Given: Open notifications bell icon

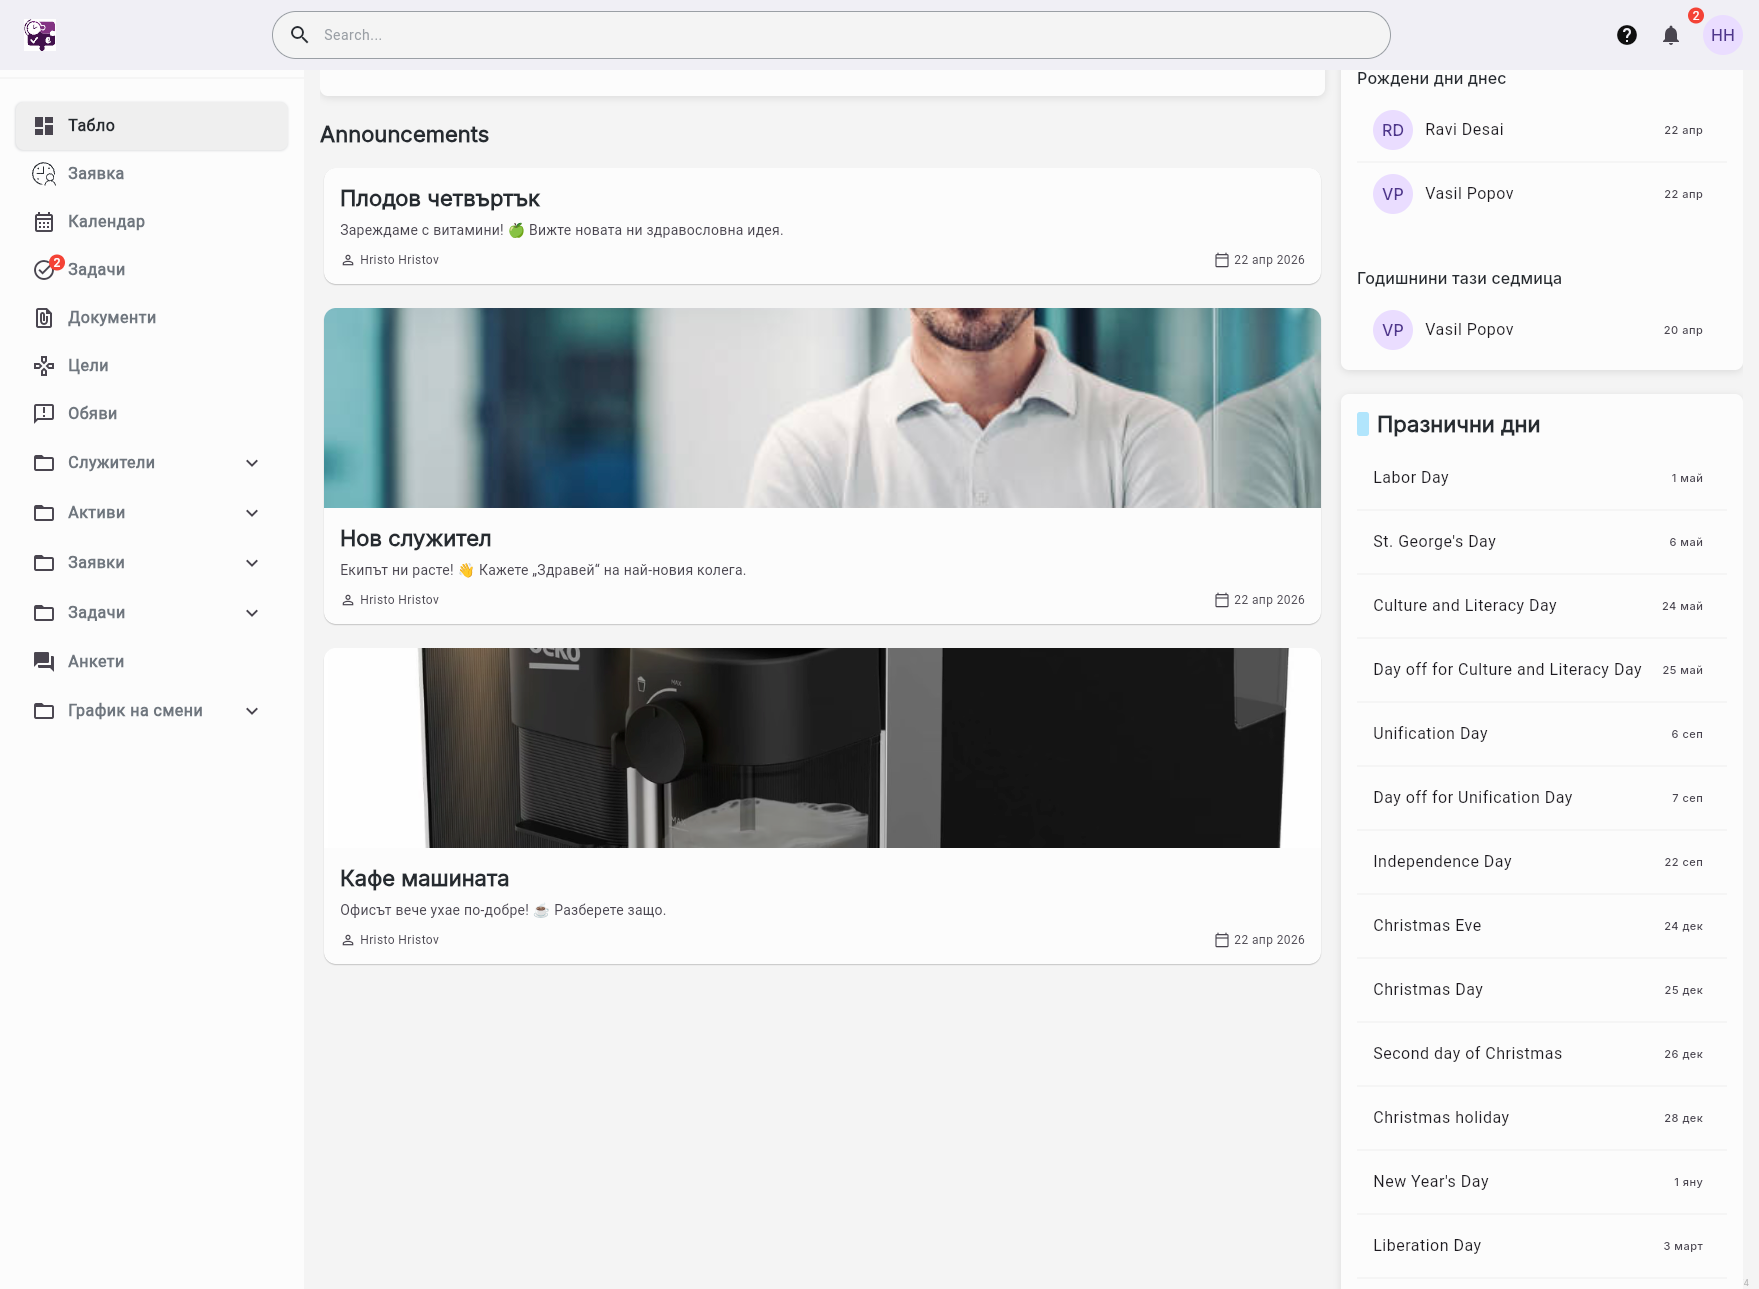Looking at the screenshot, I should coord(1671,35).
